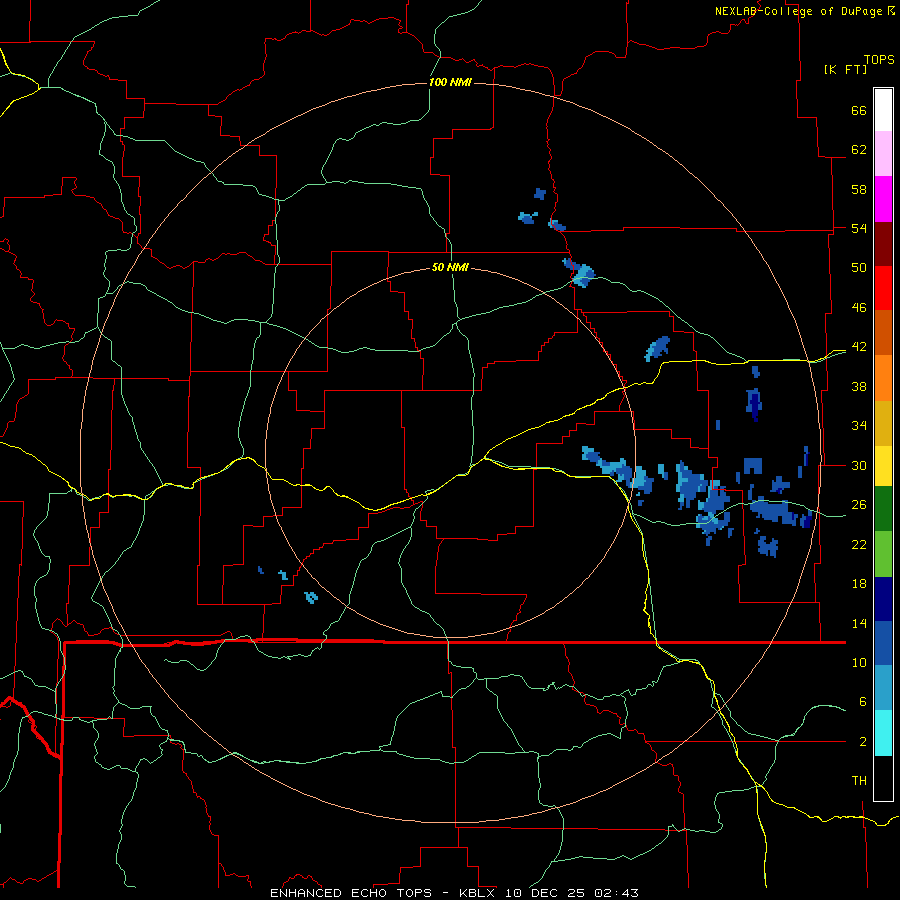Click the '100 NMI' range ring label
Viewport: 900px width, 900px height.
[x=450, y=83]
